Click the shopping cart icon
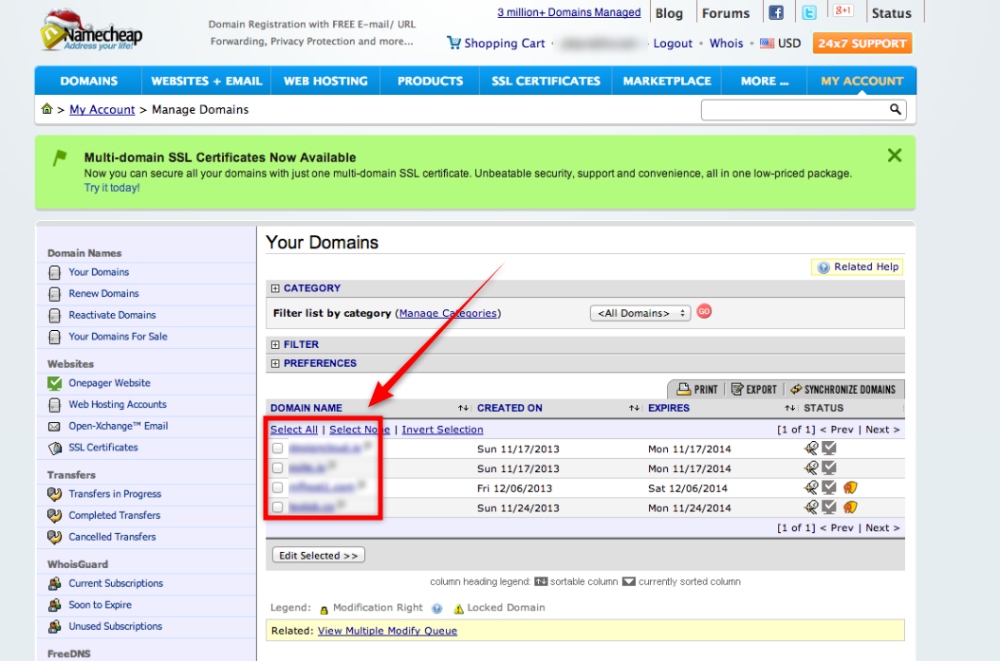 coord(455,43)
